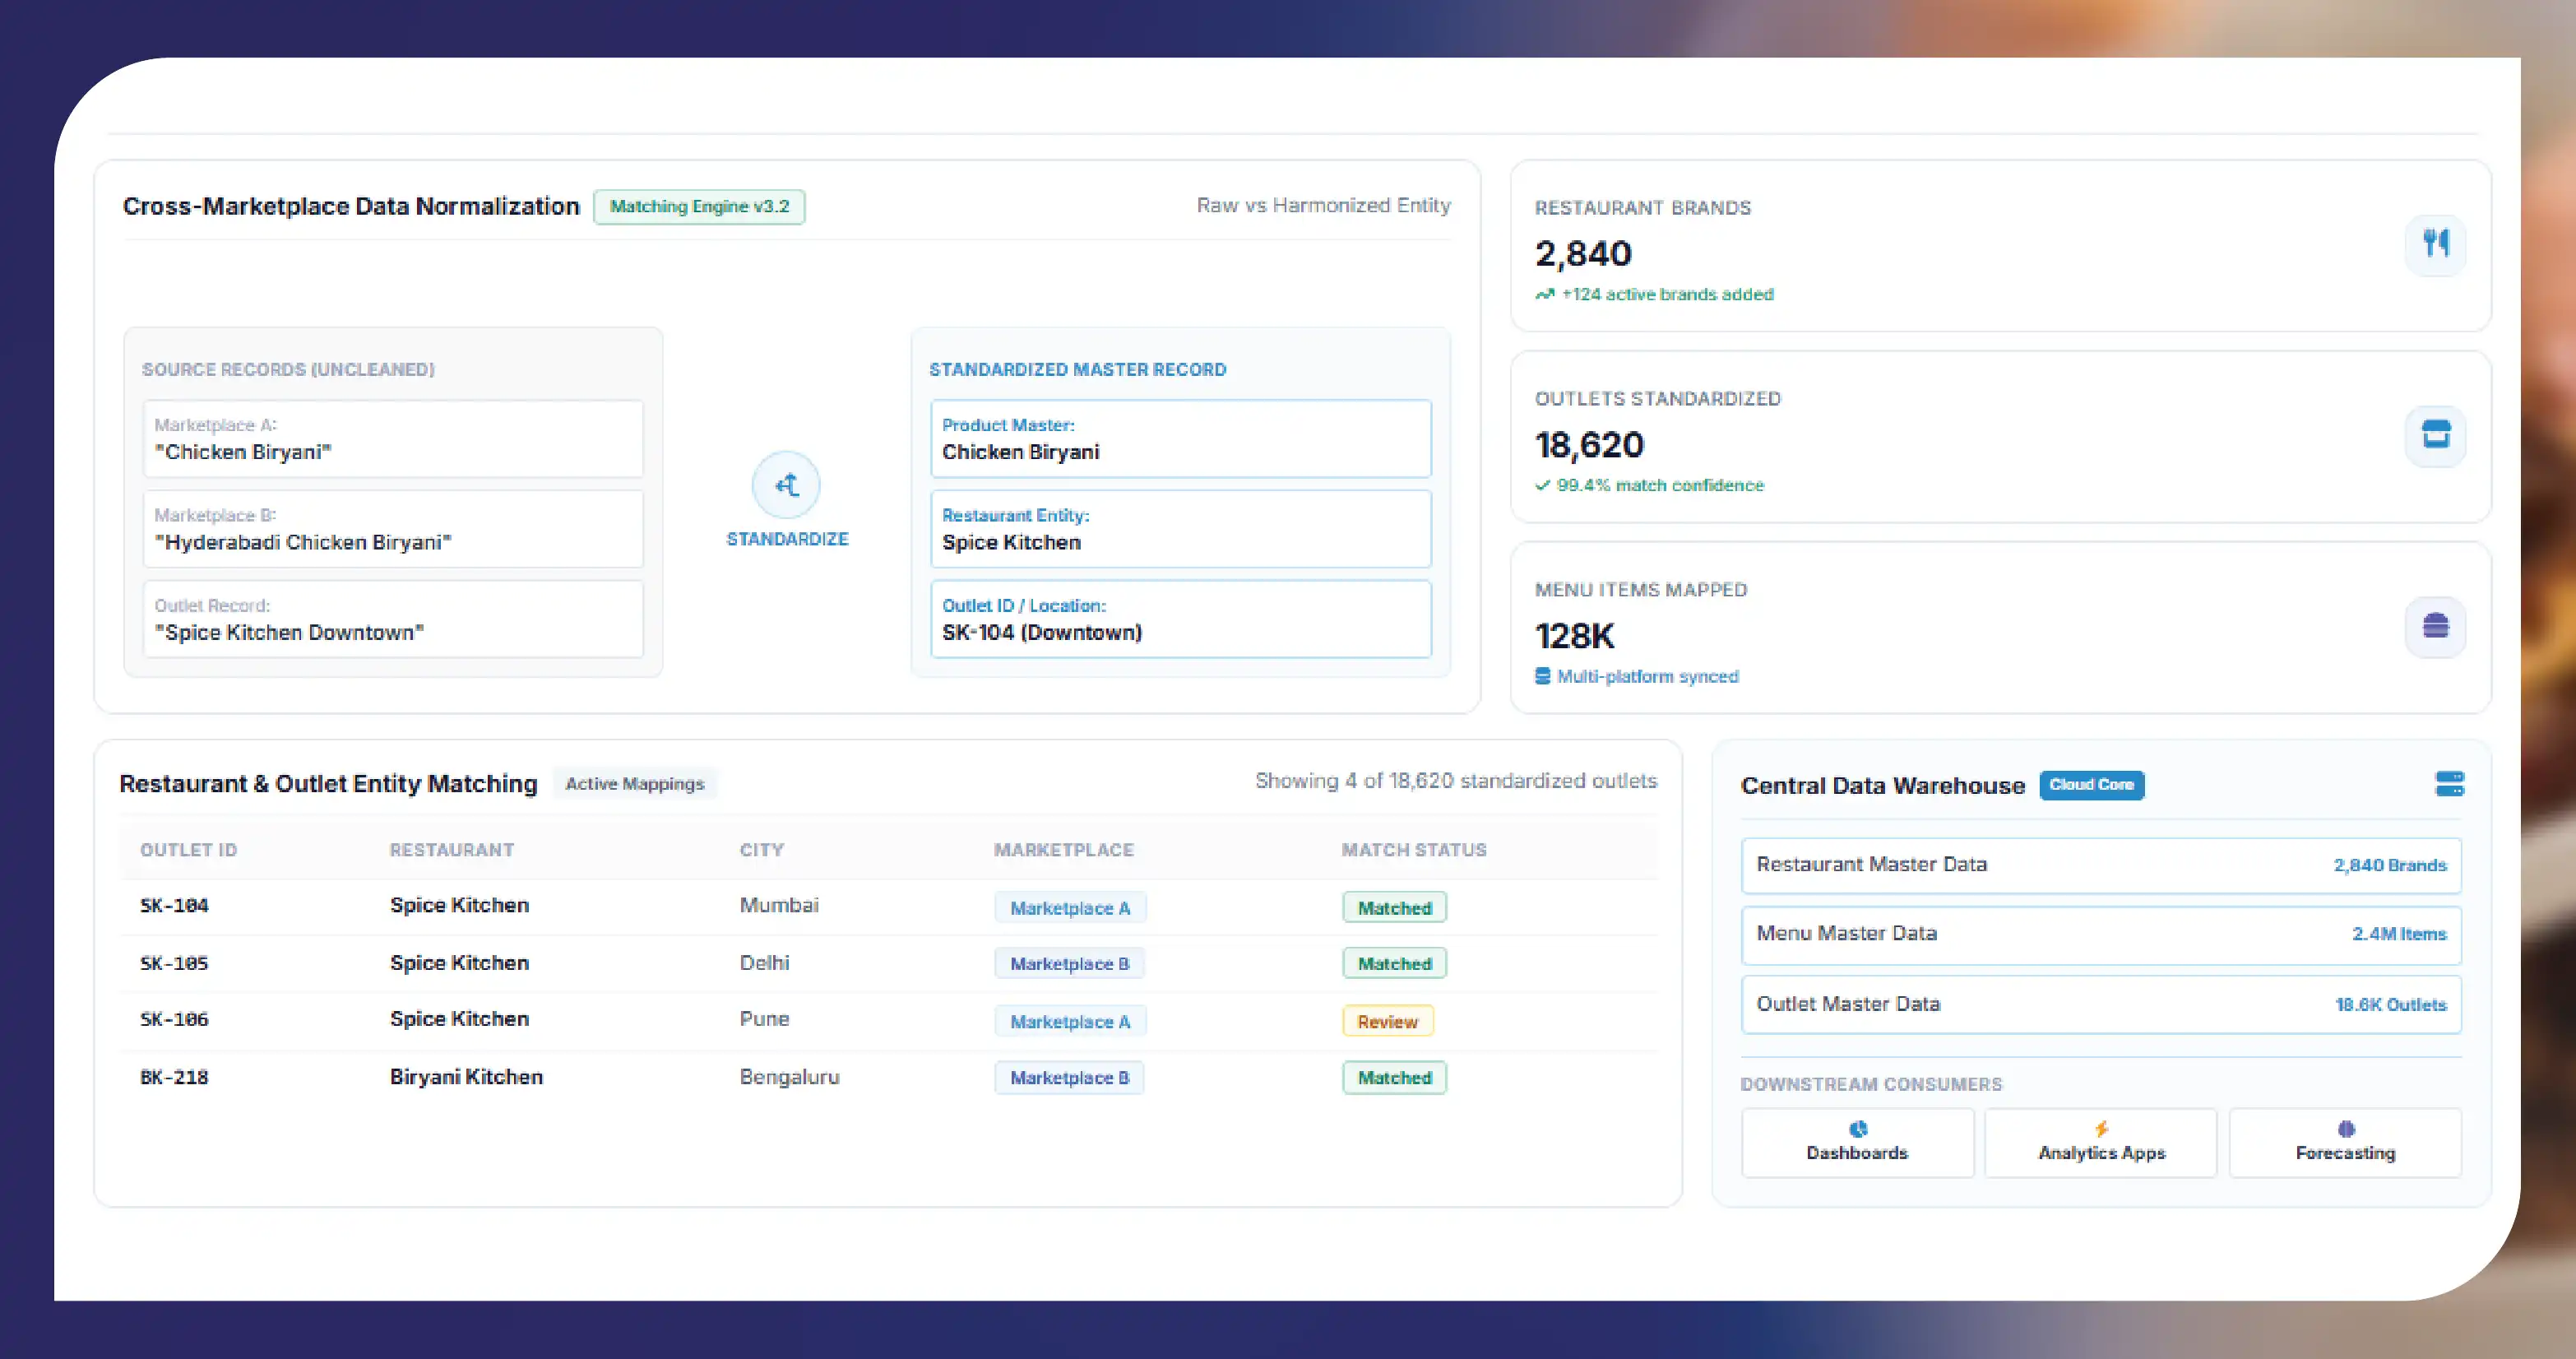This screenshot has height=1359, width=2576.
Task: Click the fork and knife Restaurant Brands icon
Action: click(2435, 243)
